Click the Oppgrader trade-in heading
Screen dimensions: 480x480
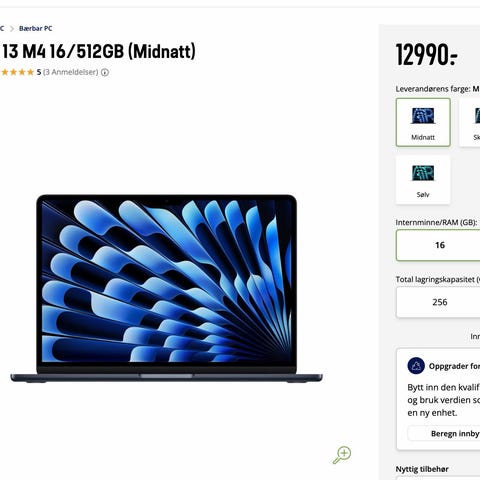point(454,366)
